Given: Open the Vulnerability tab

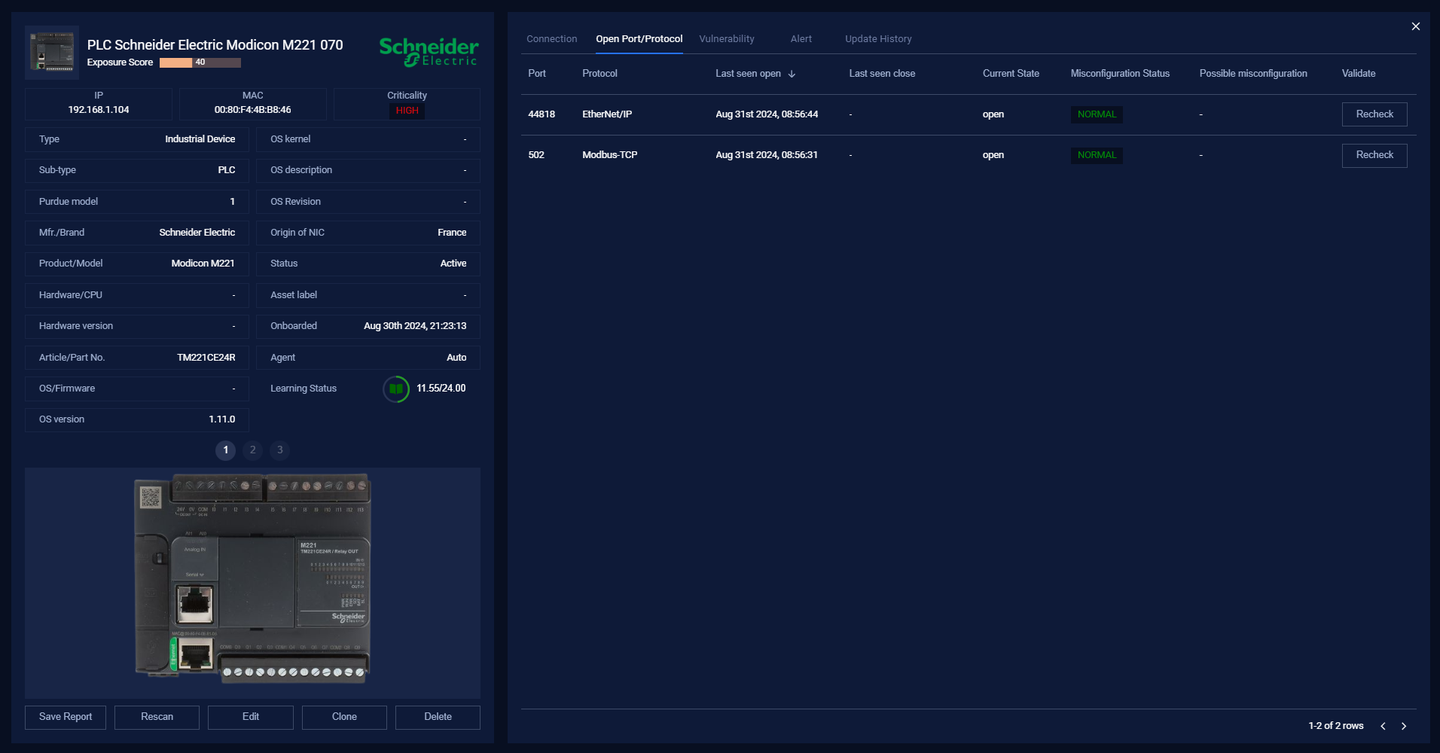Looking at the screenshot, I should tap(727, 39).
